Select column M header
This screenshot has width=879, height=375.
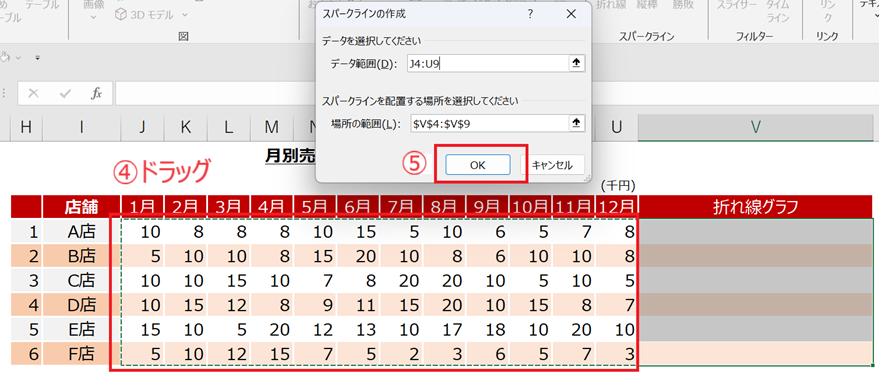(272, 128)
